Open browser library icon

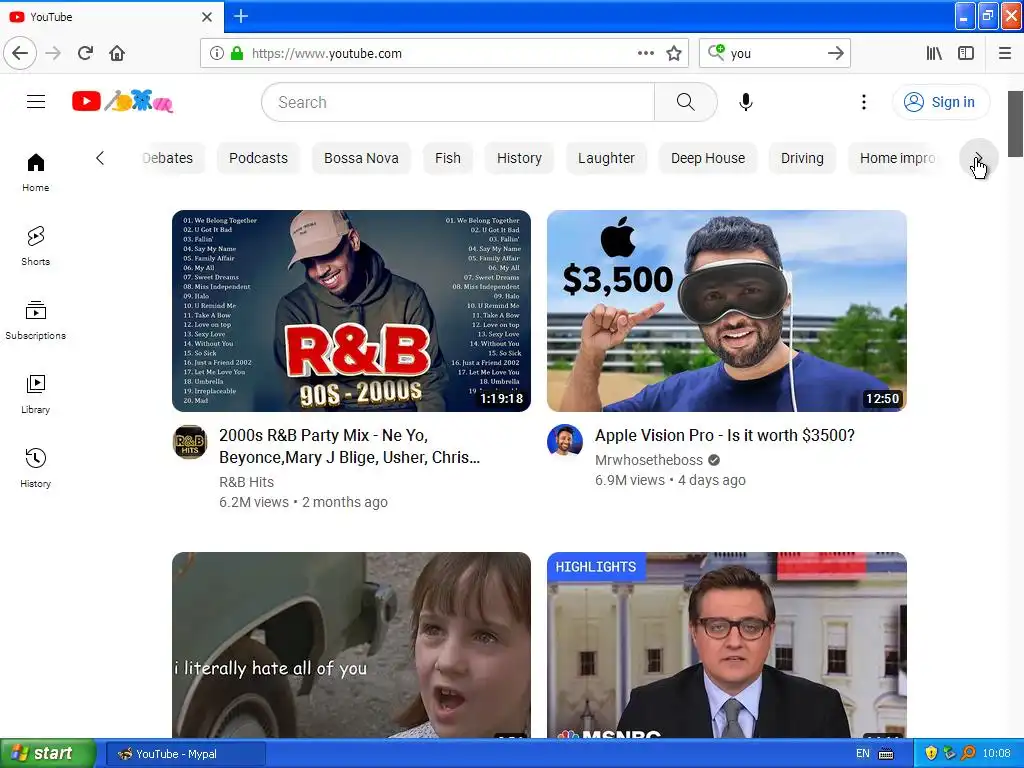[x=934, y=53]
